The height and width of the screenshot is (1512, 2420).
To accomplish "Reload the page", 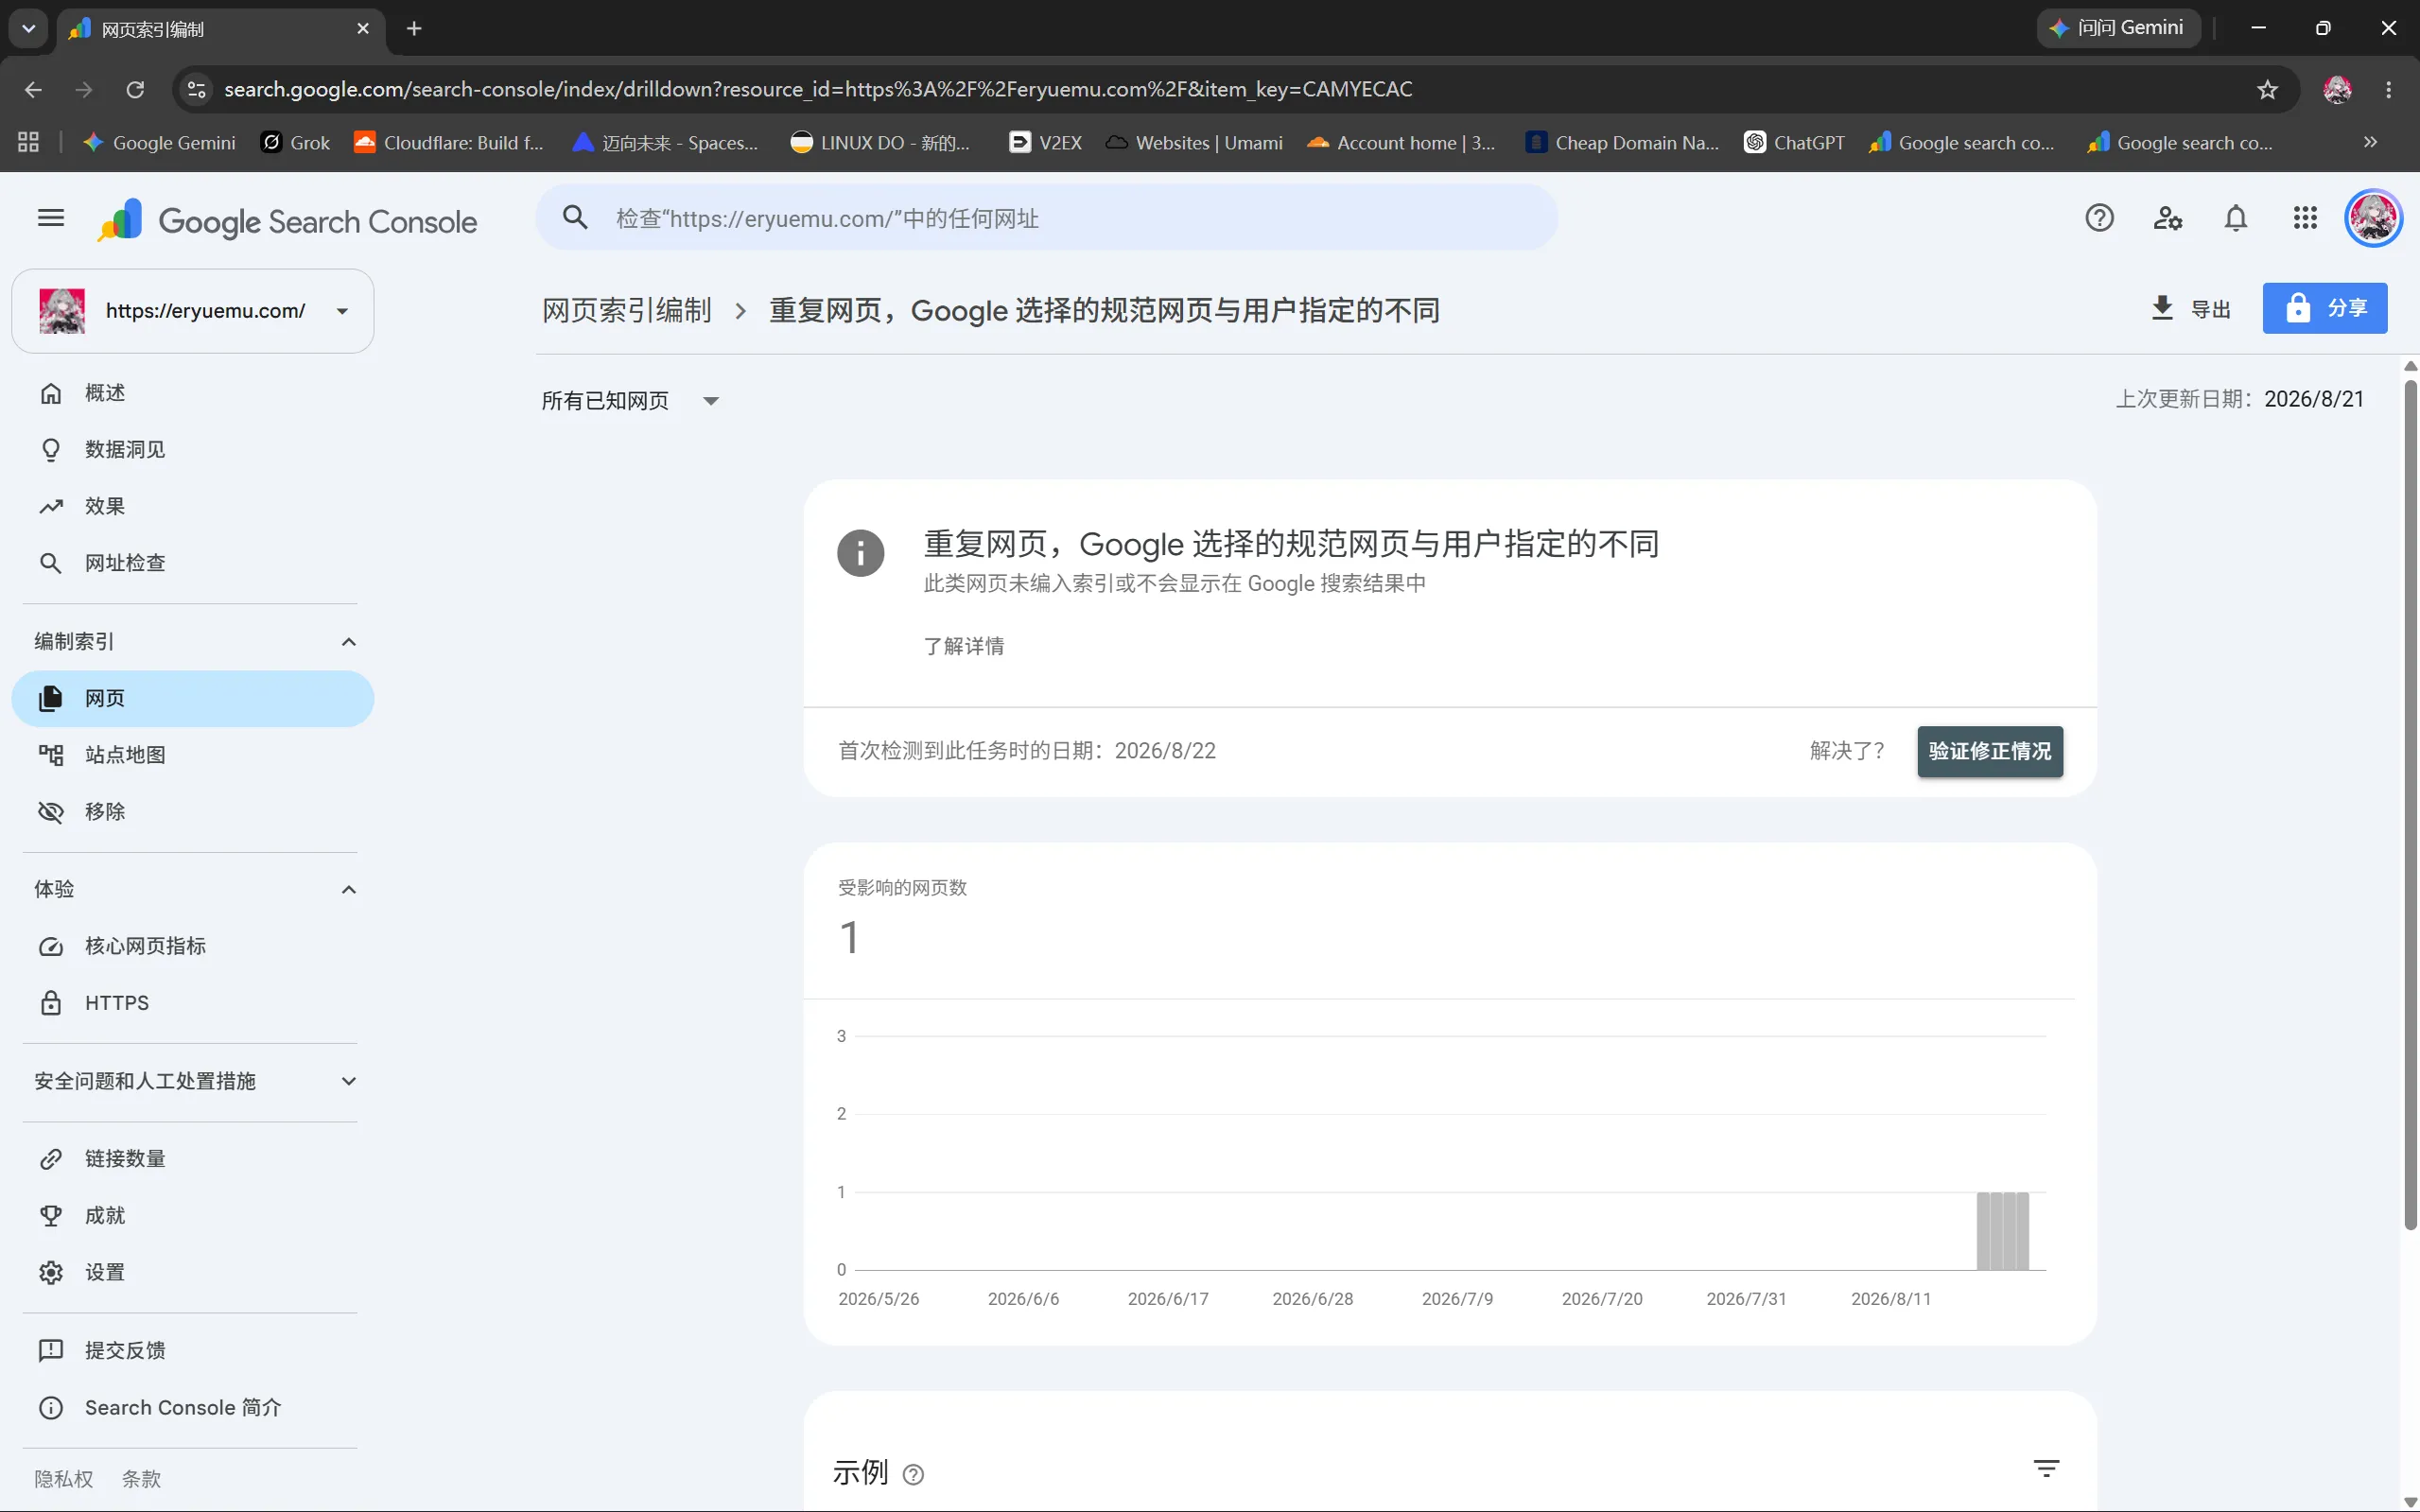I will pyautogui.click(x=135, y=90).
